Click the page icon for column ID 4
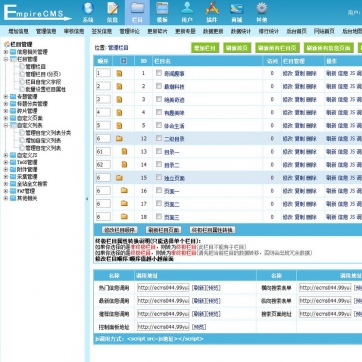The image size is (362, 362). [119, 113]
